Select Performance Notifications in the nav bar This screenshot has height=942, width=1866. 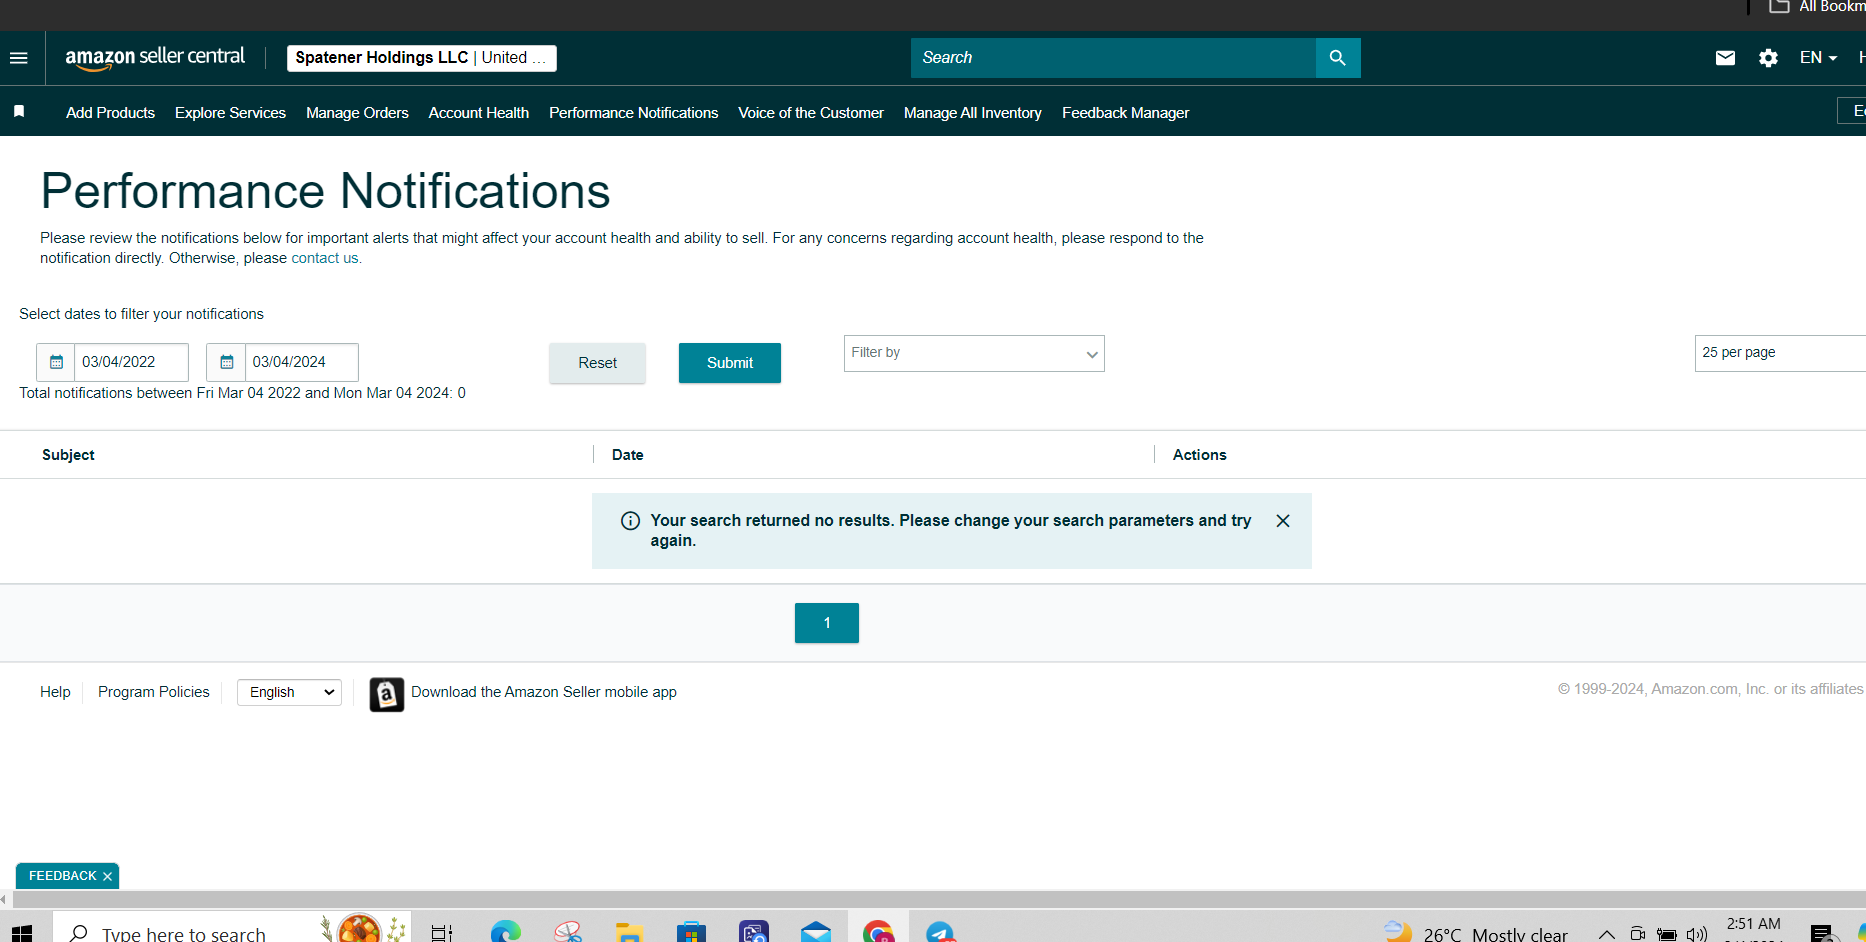pyautogui.click(x=633, y=113)
